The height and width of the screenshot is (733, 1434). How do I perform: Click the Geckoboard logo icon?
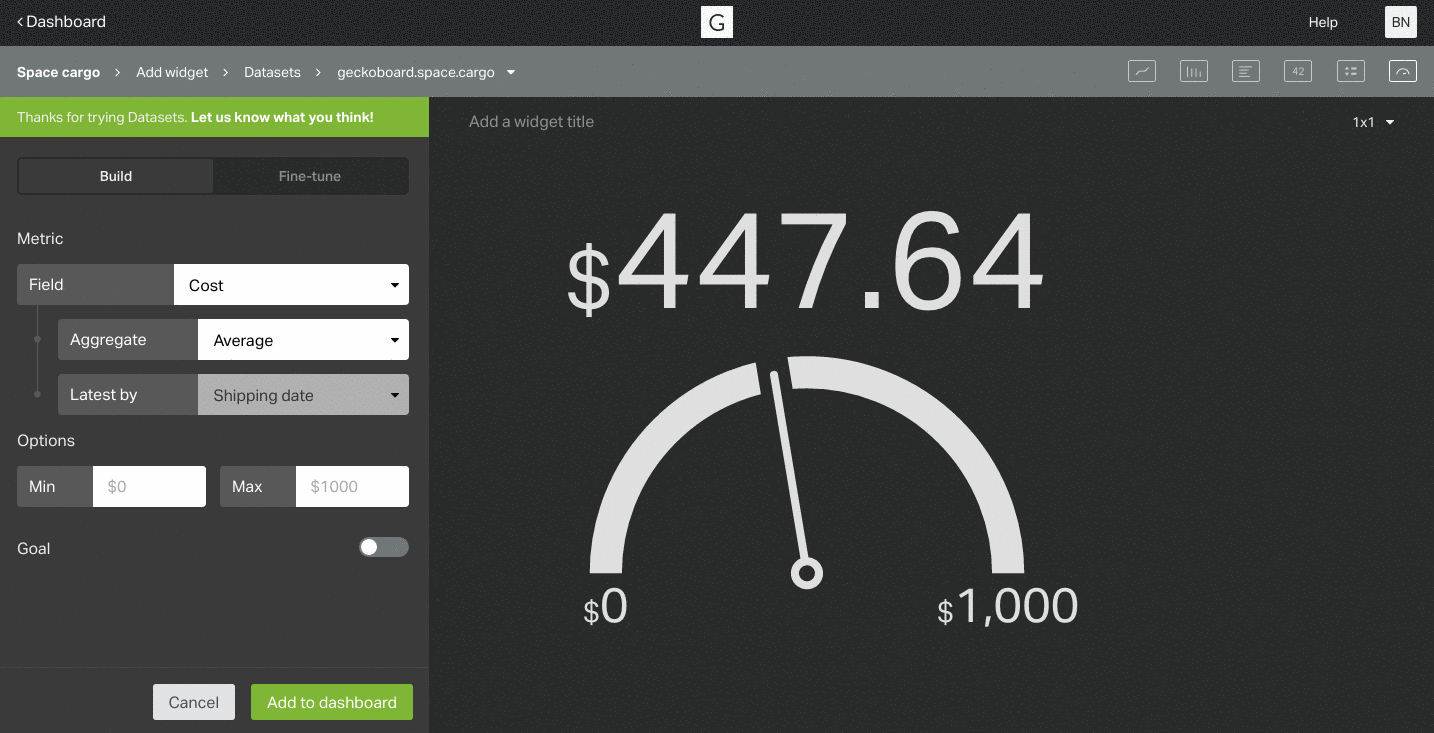717,22
